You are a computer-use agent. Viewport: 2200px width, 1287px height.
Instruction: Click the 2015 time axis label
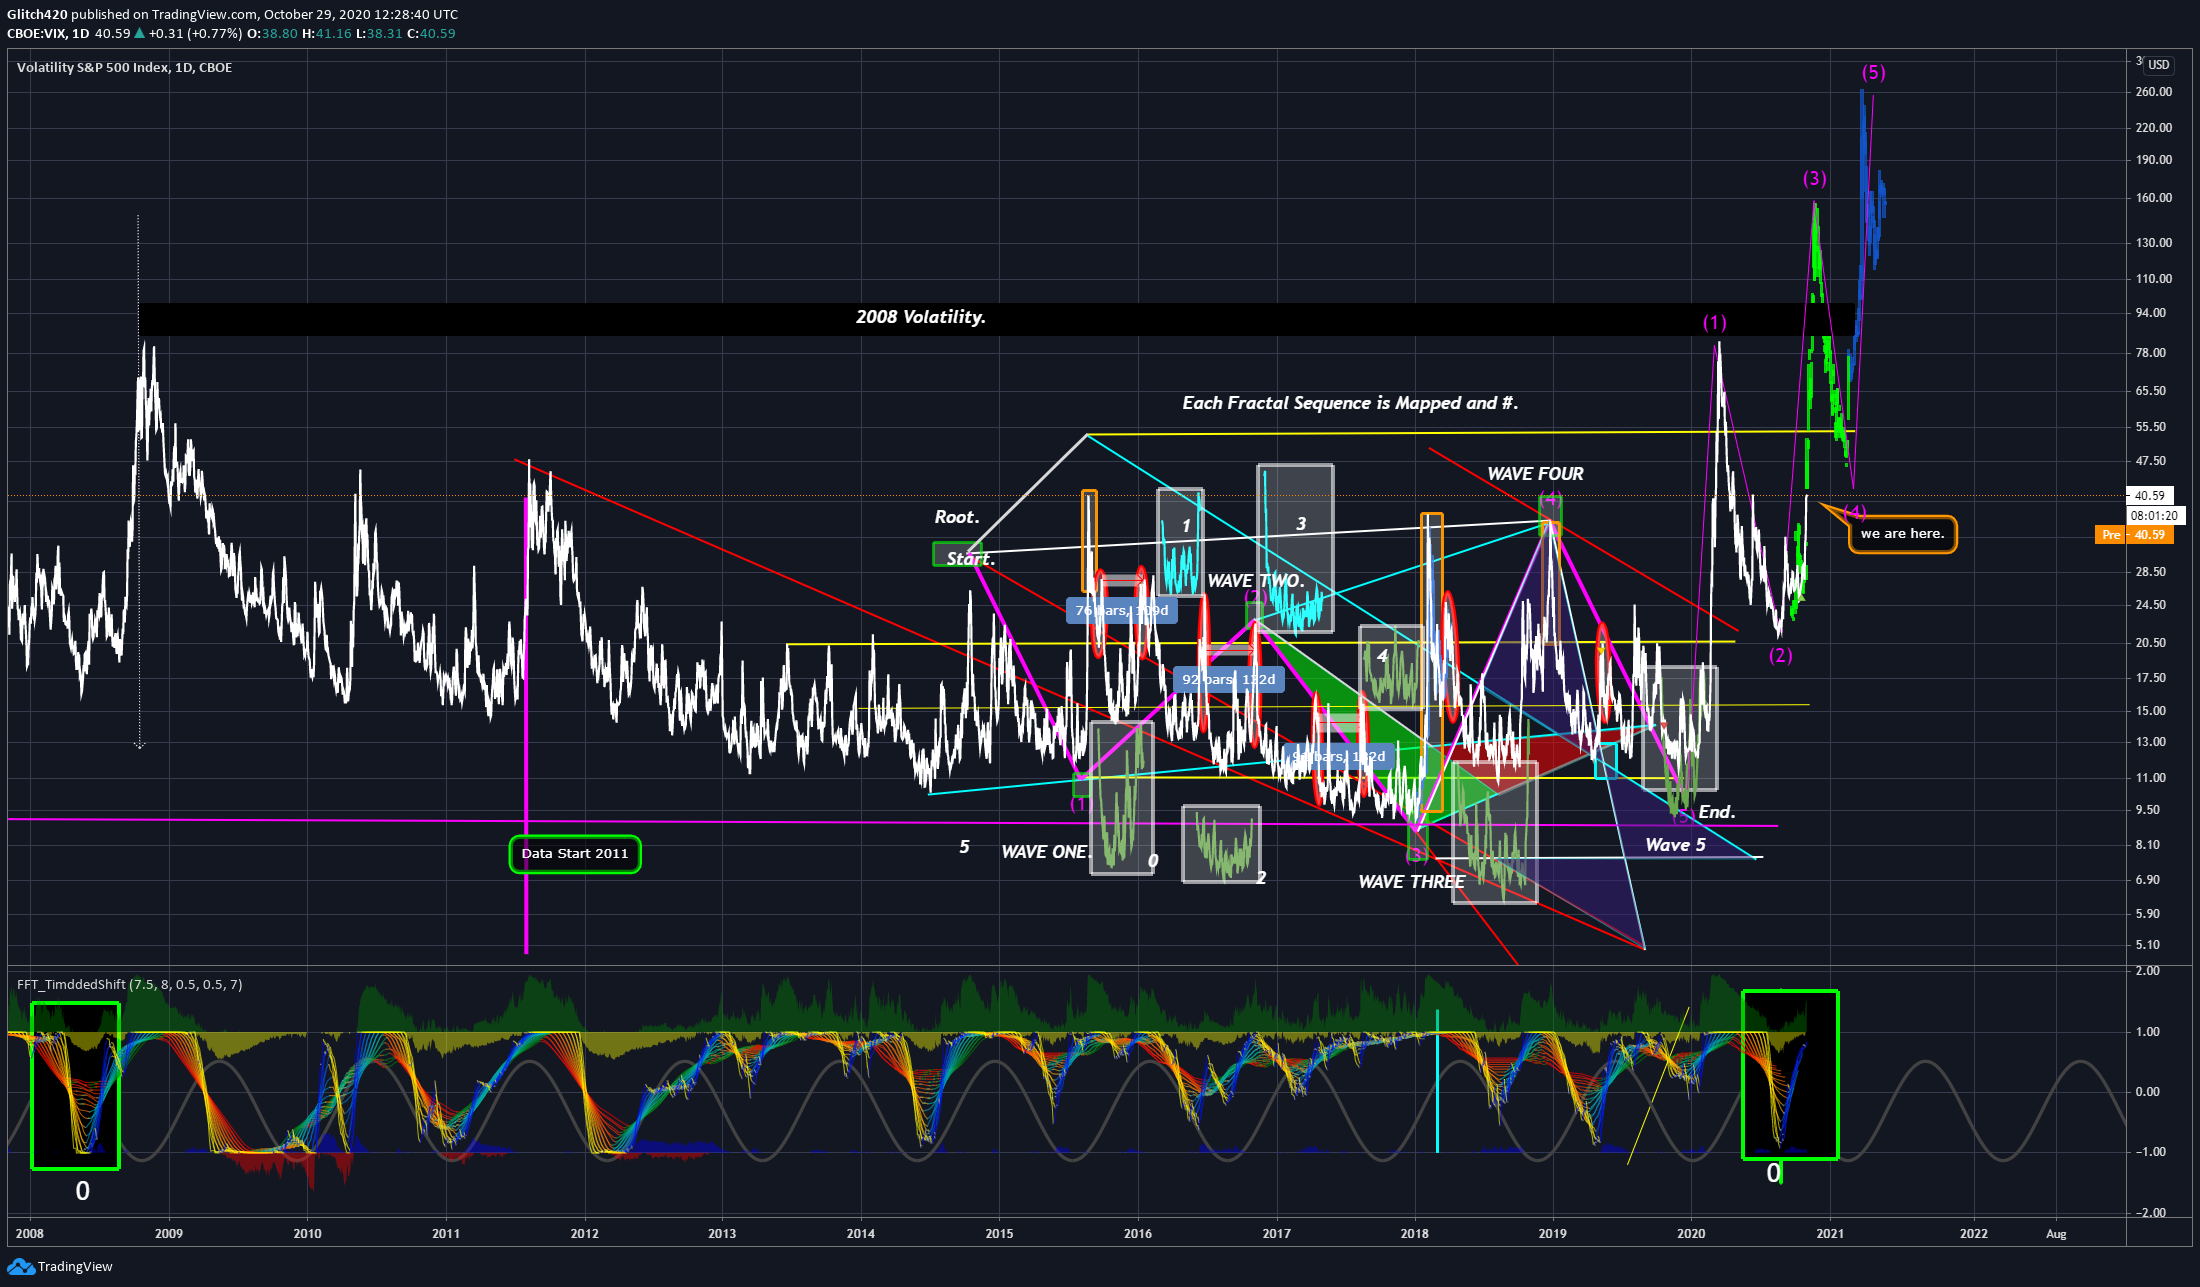click(999, 1233)
